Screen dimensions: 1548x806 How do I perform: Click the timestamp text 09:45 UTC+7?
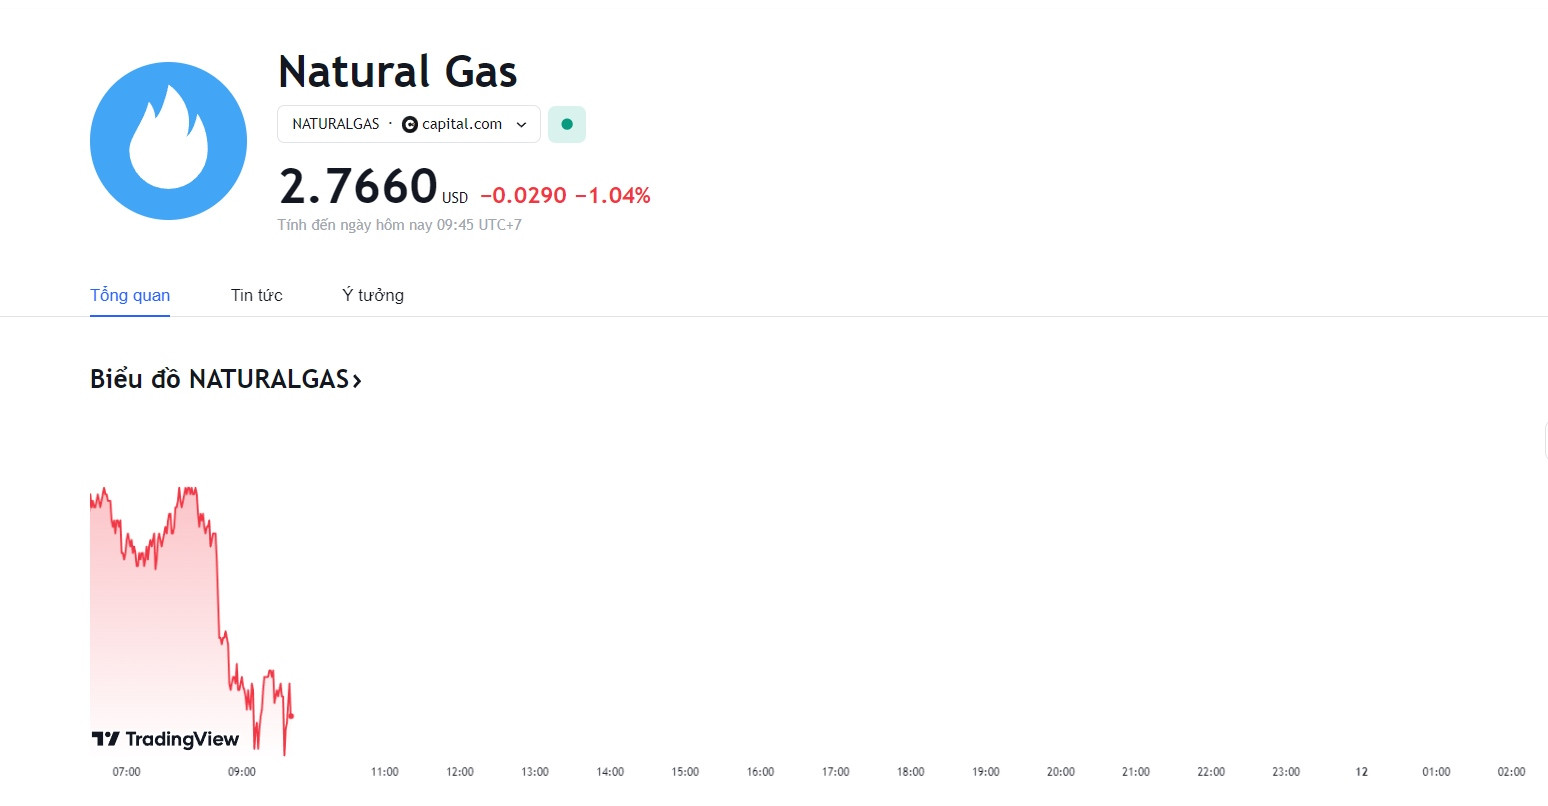pyautogui.click(x=479, y=225)
